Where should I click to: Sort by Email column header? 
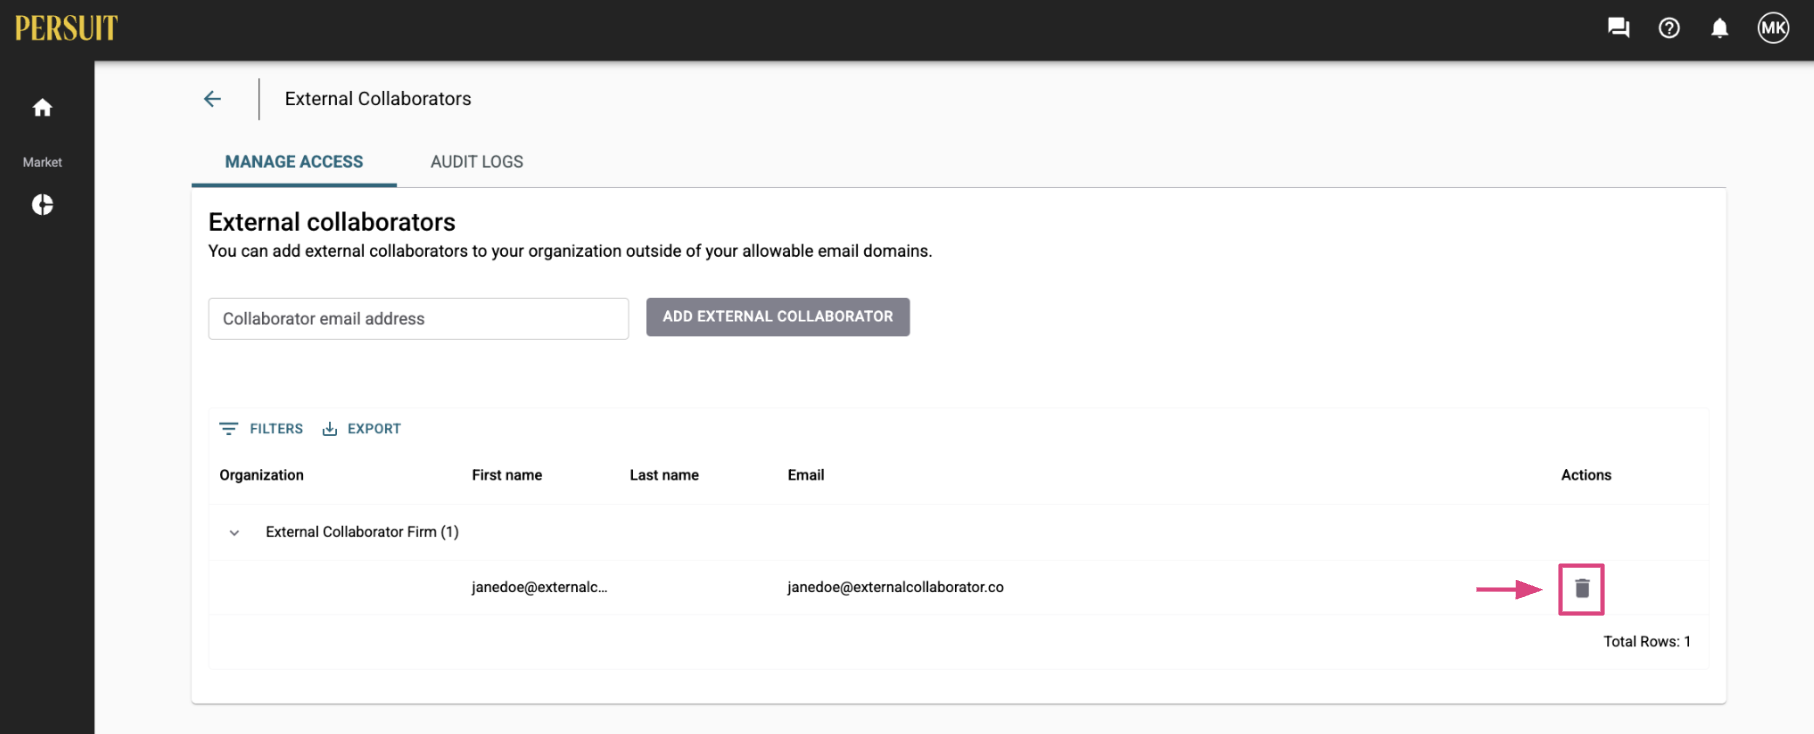click(806, 475)
